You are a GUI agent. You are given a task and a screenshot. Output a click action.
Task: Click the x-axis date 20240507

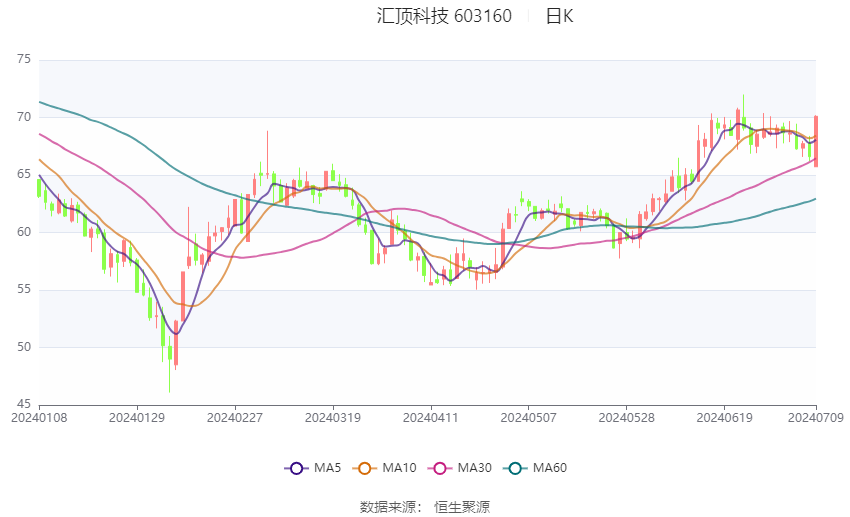pyautogui.click(x=529, y=418)
